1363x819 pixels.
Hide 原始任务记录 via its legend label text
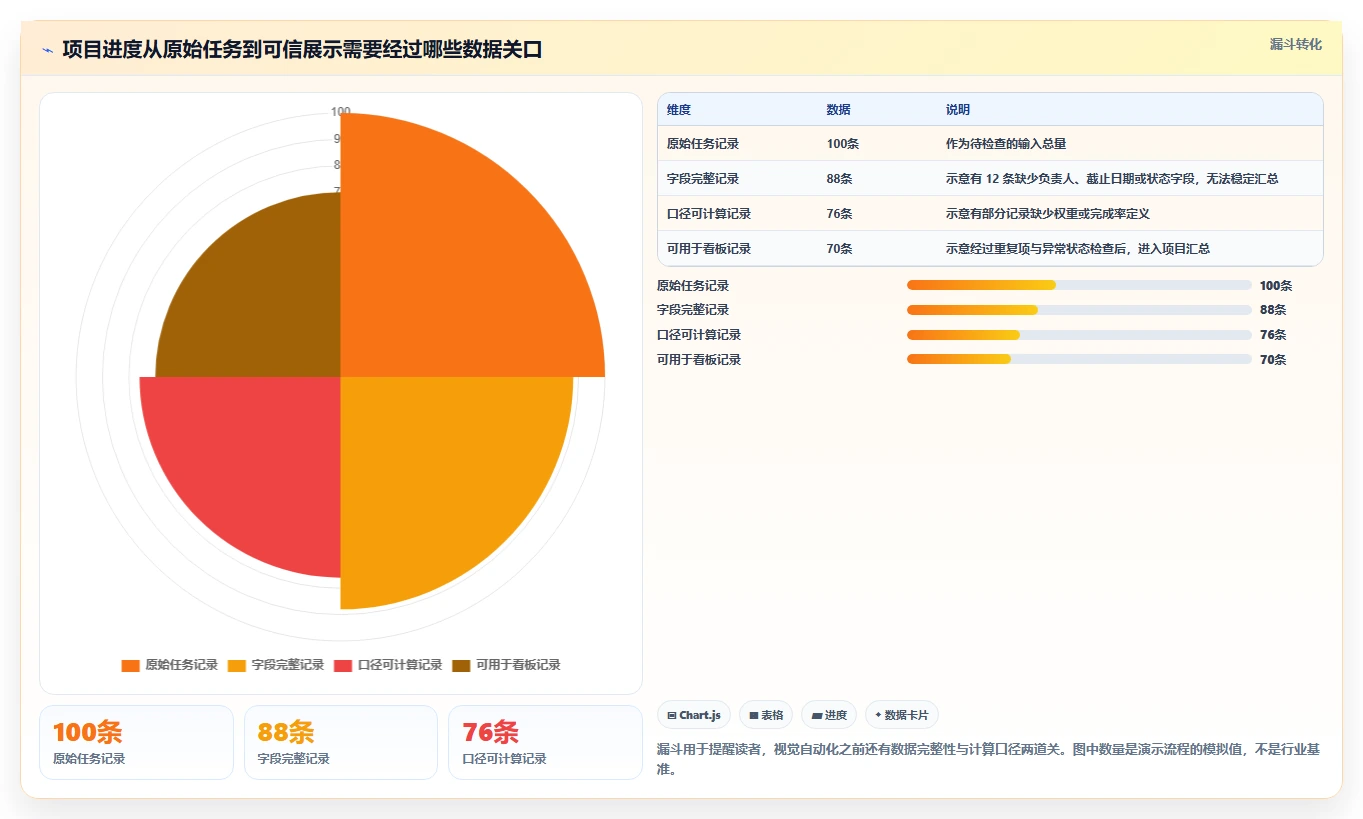pyautogui.click(x=181, y=665)
